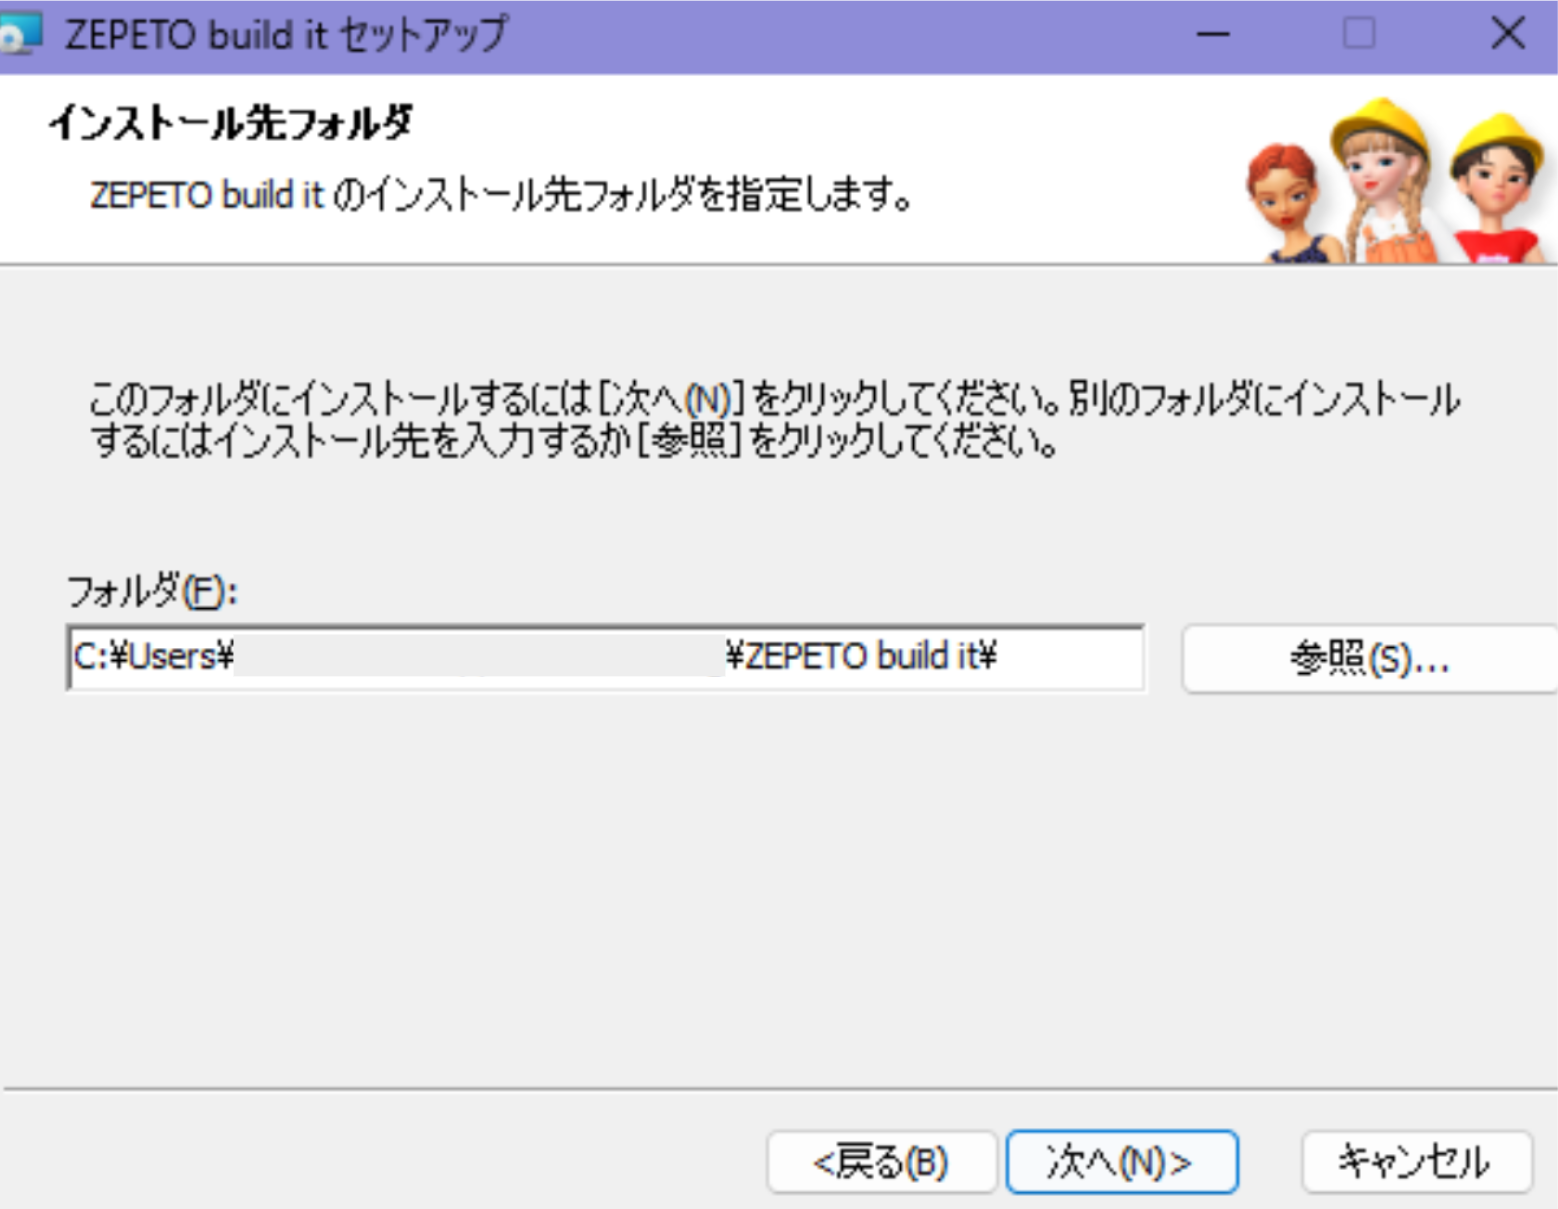The width and height of the screenshot is (1558, 1209).
Task: Cancel the setup with キャンセル
Action: tap(1416, 1161)
